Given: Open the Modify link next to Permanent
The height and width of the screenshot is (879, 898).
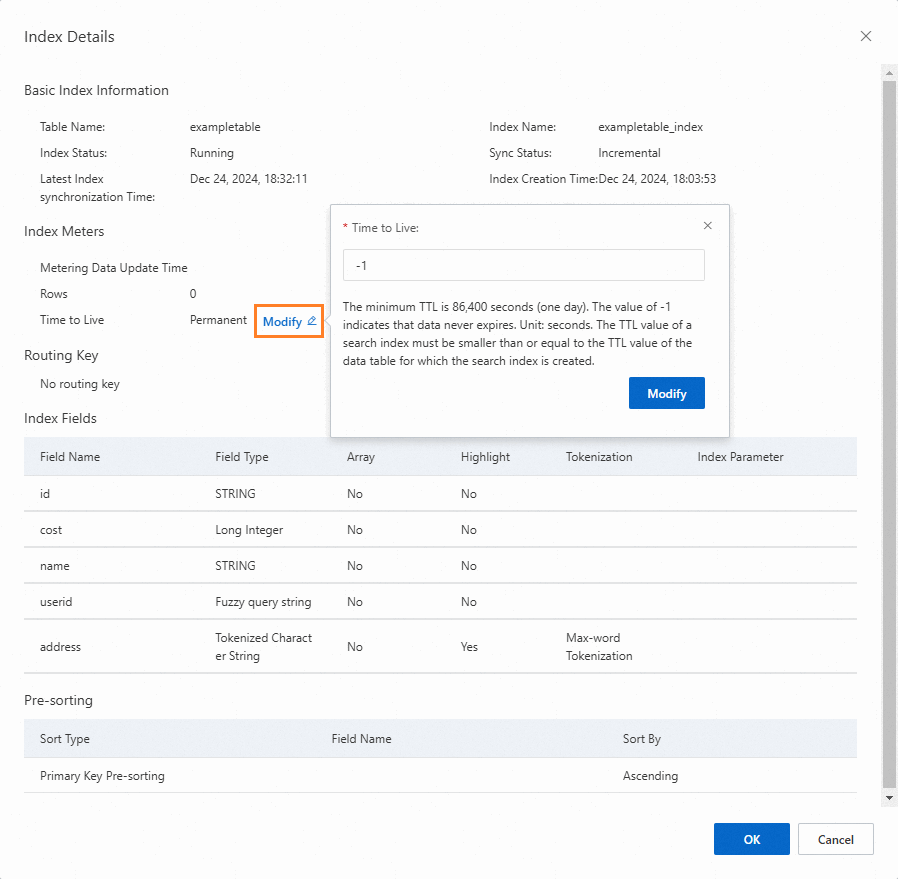Looking at the screenshot, I should coord(282,322).
